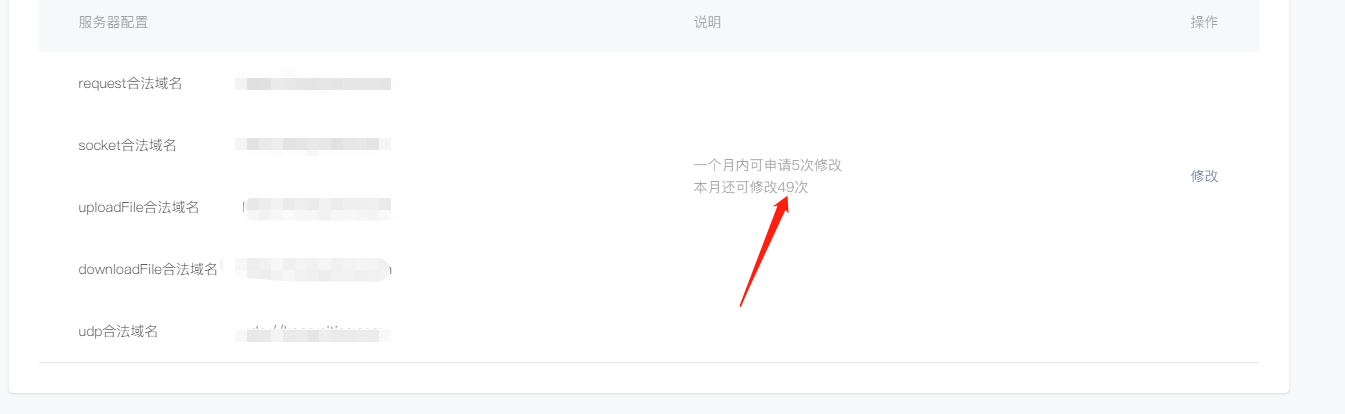Image resolution: width=1345 pixels, height=414 pixels.
Task: Click the 说明 column header
Action: pyautogui.click(x=707, y=23)
